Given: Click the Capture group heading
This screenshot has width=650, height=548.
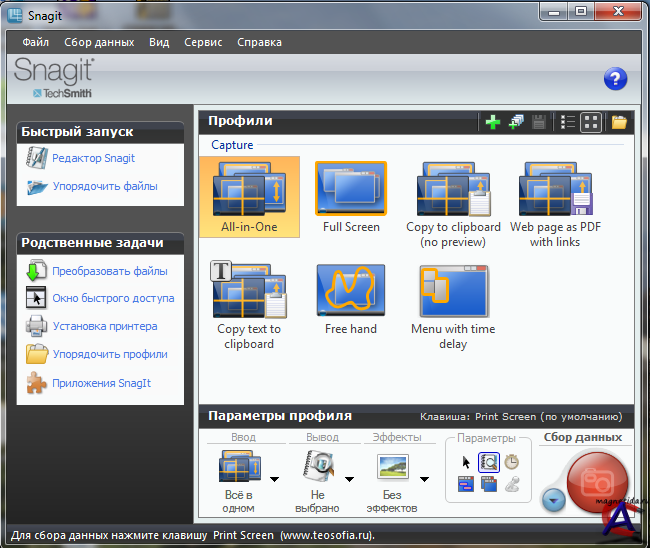Looking at the screenshot, I should pos(232,145).
